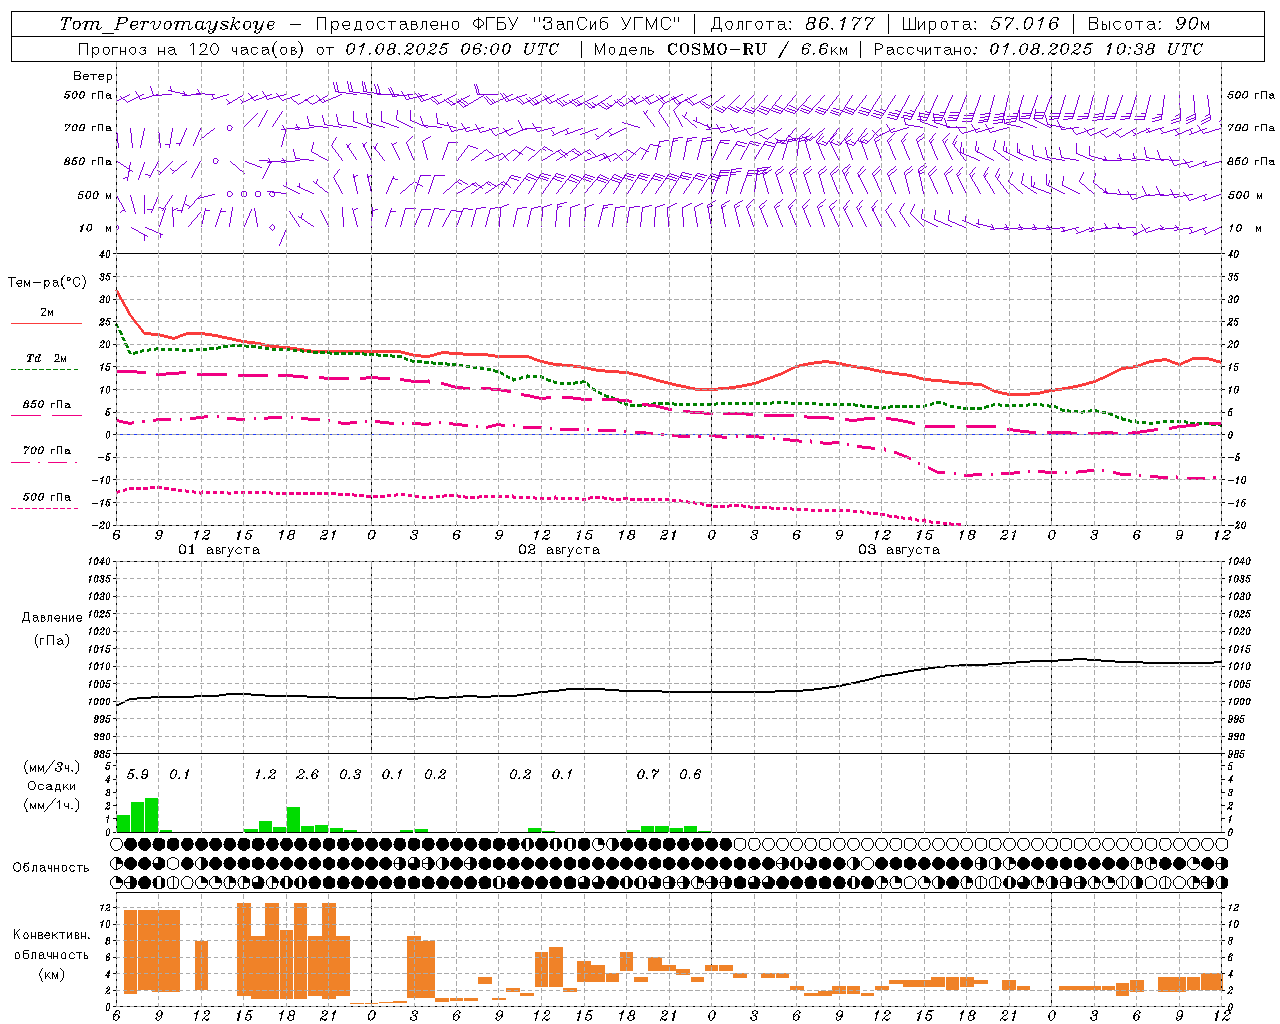Click the left '850 гПа' wind level label
Screen dimensions: 1280x1024
coord(88,162)
